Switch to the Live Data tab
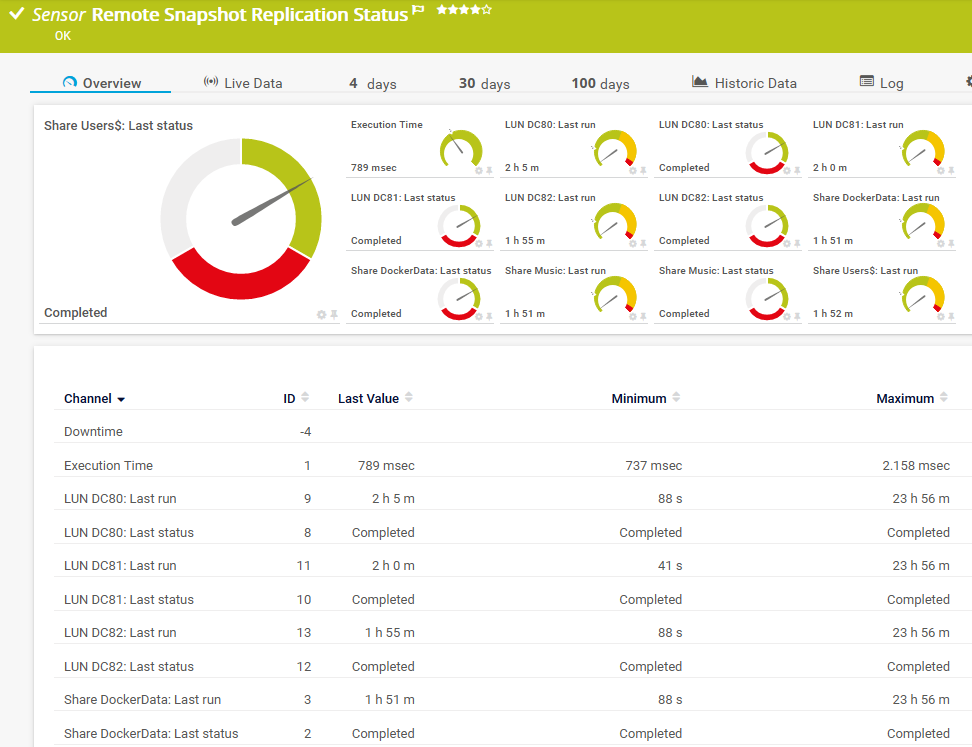 click(242, 83)
